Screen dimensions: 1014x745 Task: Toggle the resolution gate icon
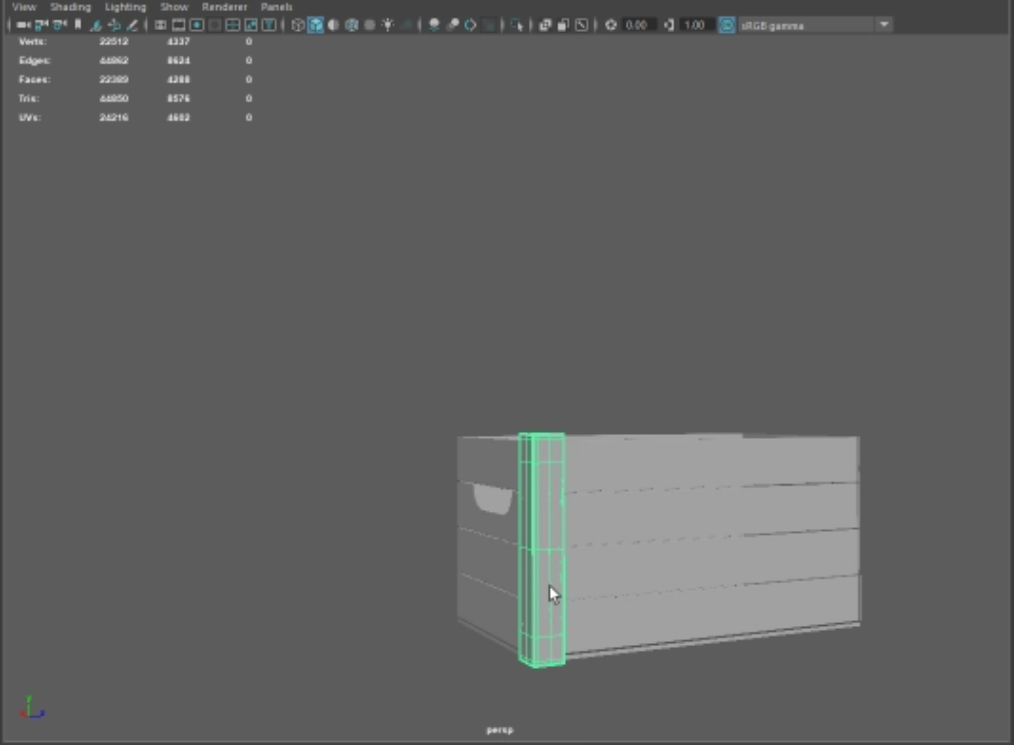coord(197,25)
